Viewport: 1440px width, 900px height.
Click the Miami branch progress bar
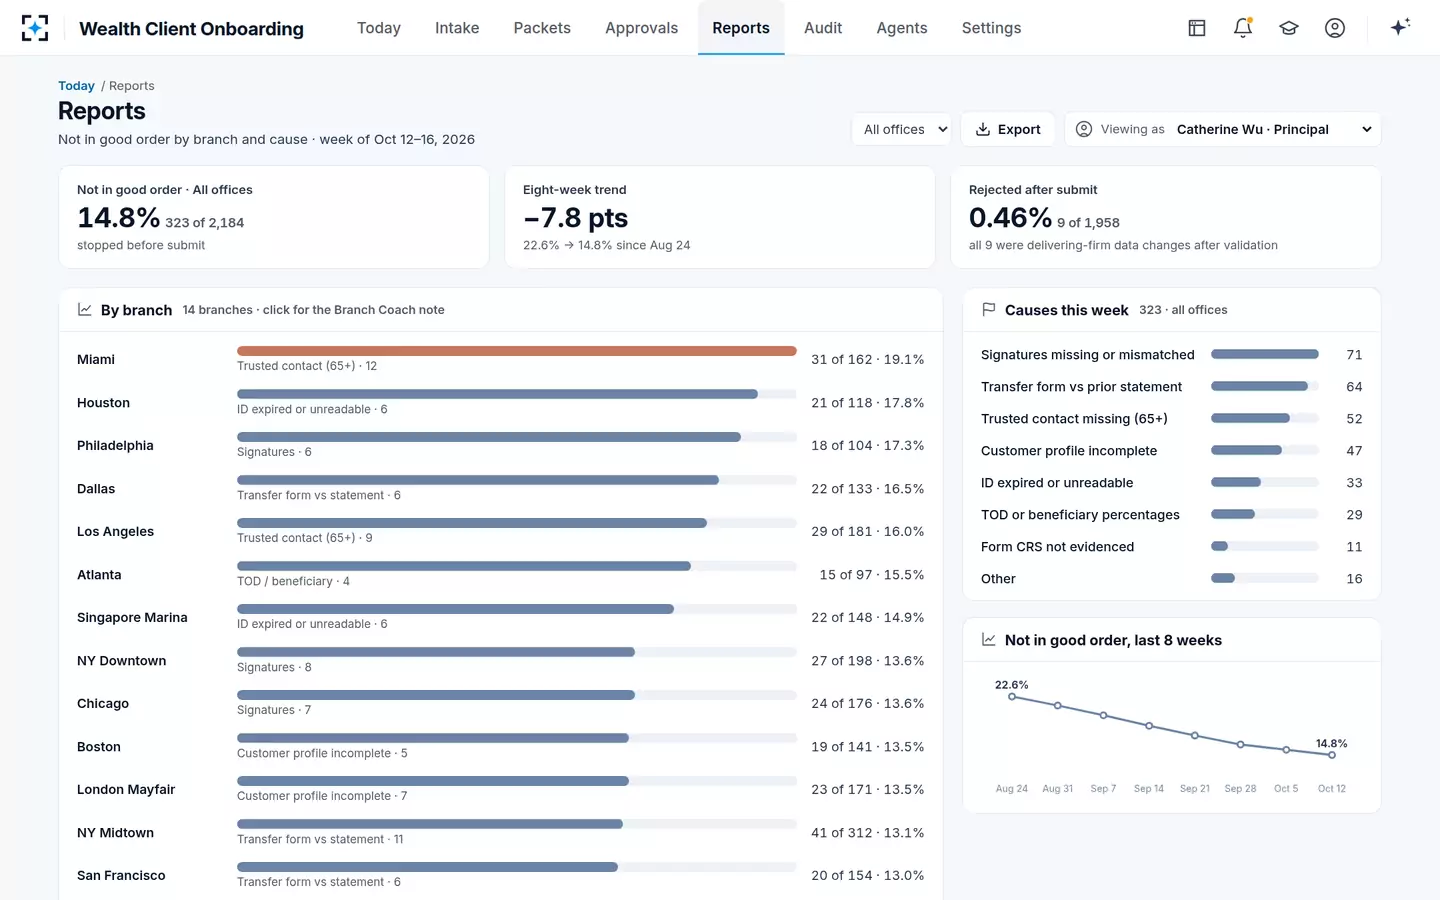(x=517, y=351)
